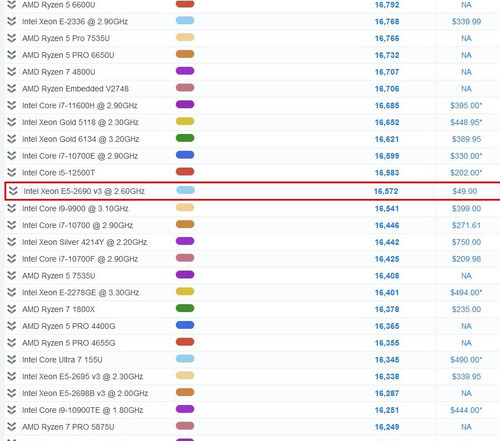500x441 pixels.
Task: Click the Intel Xeon Gold 6134 green swatch
Action: coord(185,138)
